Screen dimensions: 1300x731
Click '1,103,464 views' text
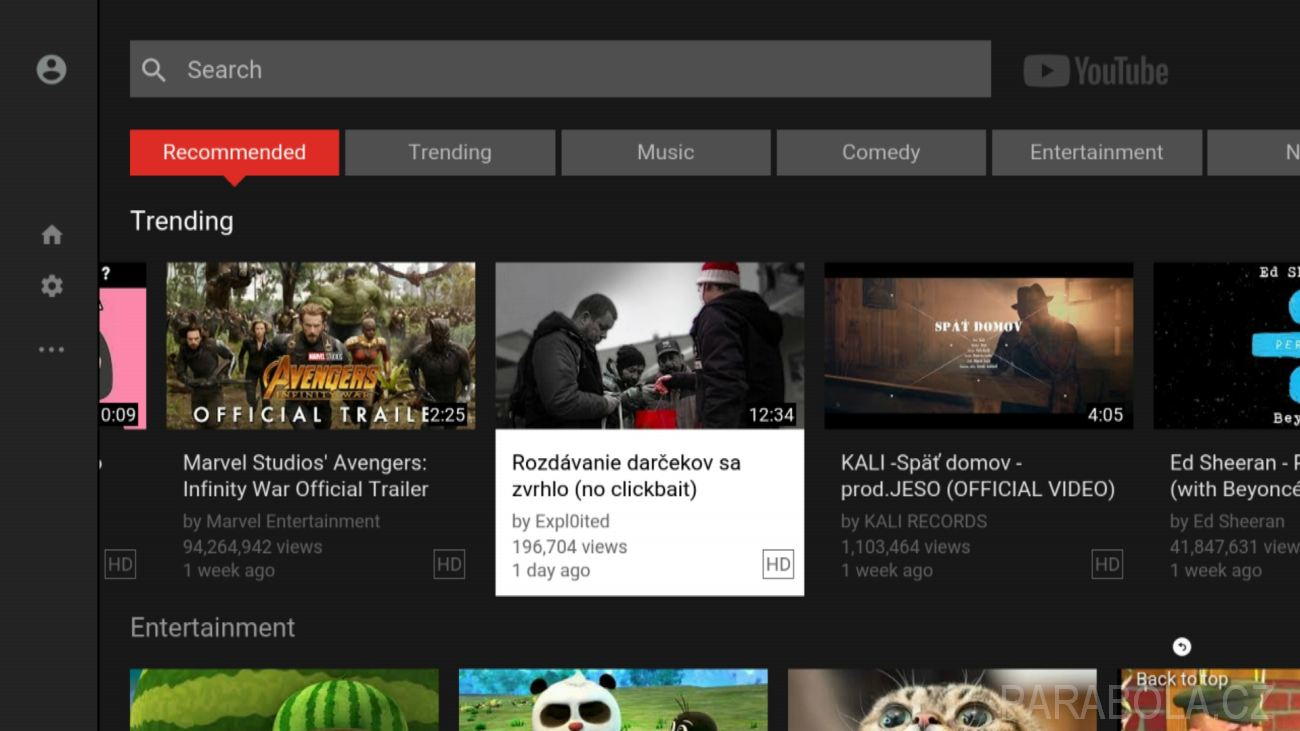(906, 547)
